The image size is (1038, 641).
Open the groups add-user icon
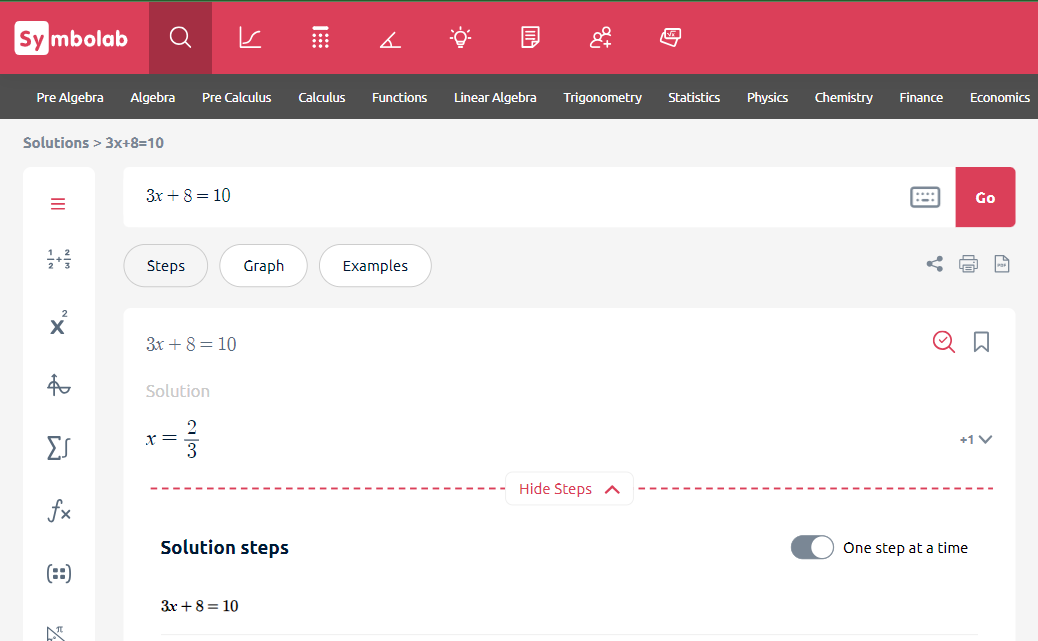[x=600, y=37]
